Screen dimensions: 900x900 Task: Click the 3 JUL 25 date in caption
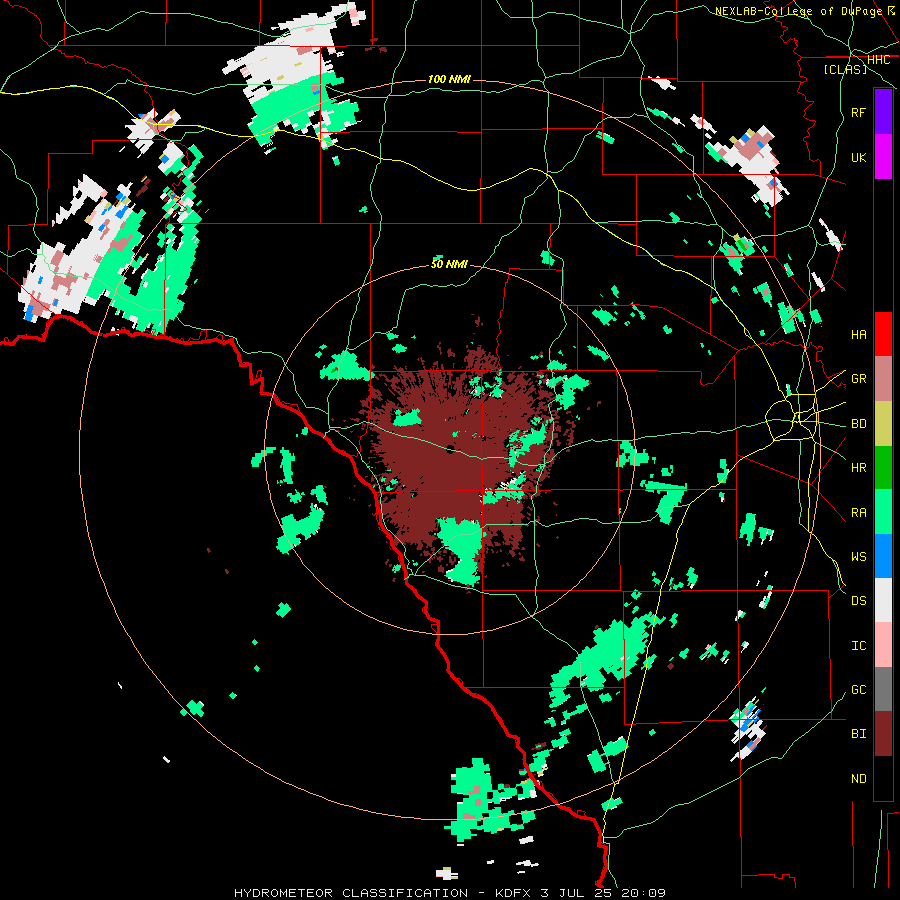pyautogui.click(x=576, y=893)
